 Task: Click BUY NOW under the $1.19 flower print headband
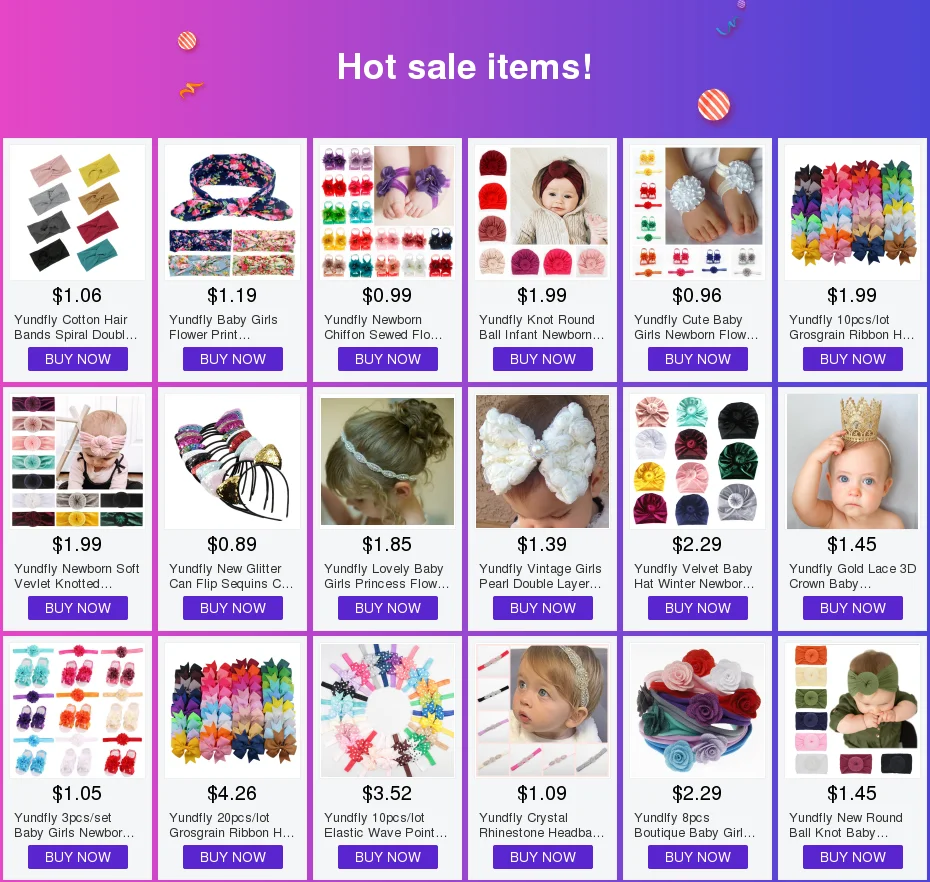pyautogui.click(x=232, y=359)
